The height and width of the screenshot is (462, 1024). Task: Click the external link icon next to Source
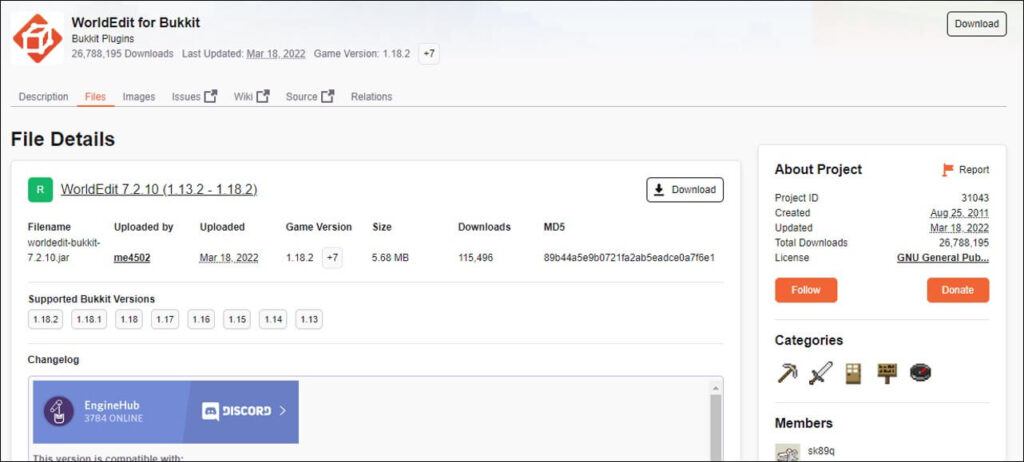click(327, 96)
